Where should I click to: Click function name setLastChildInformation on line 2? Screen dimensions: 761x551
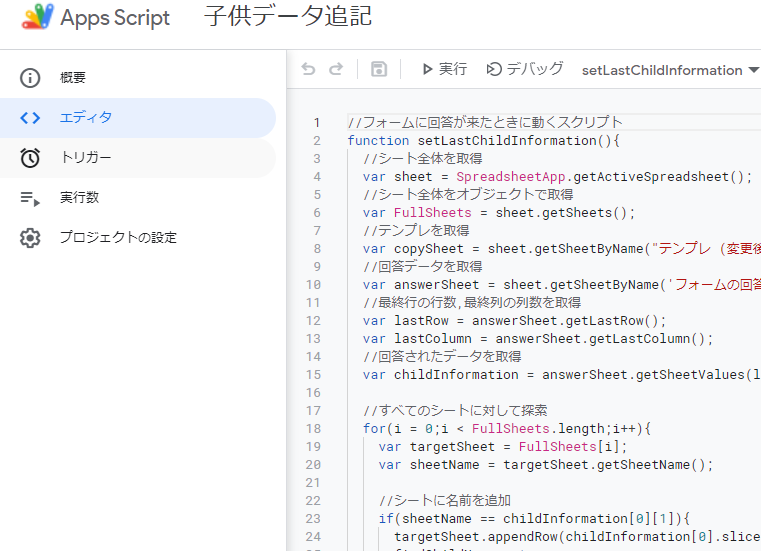coord(507,141)
